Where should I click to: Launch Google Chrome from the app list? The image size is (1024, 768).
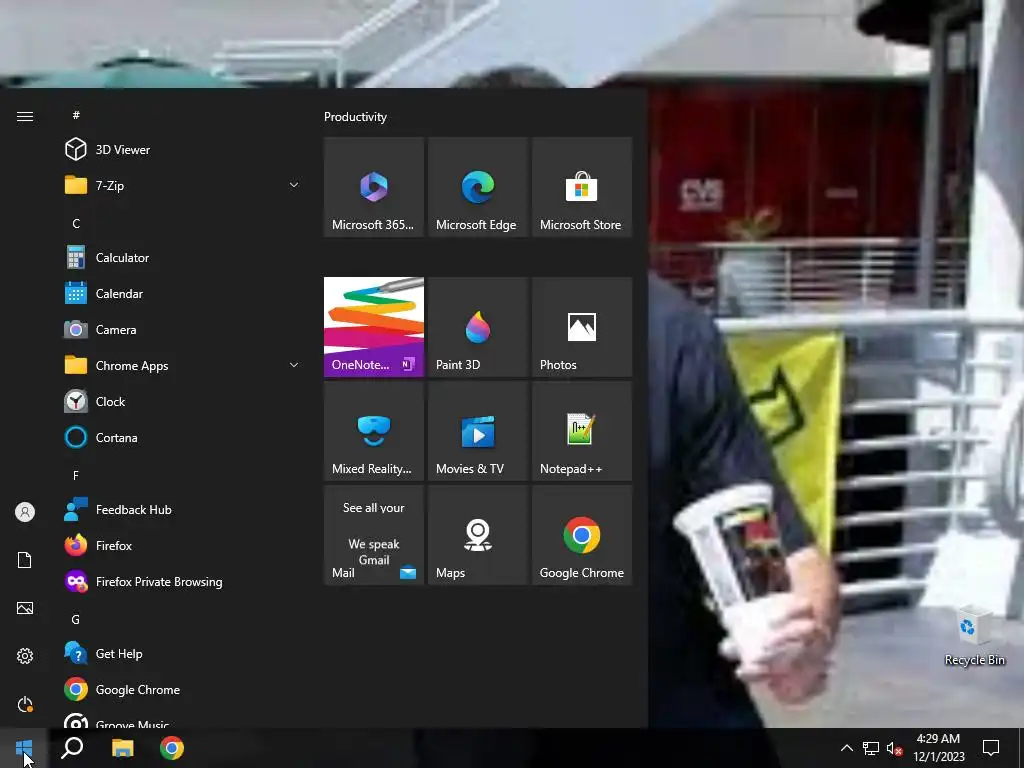pos(183,689)
